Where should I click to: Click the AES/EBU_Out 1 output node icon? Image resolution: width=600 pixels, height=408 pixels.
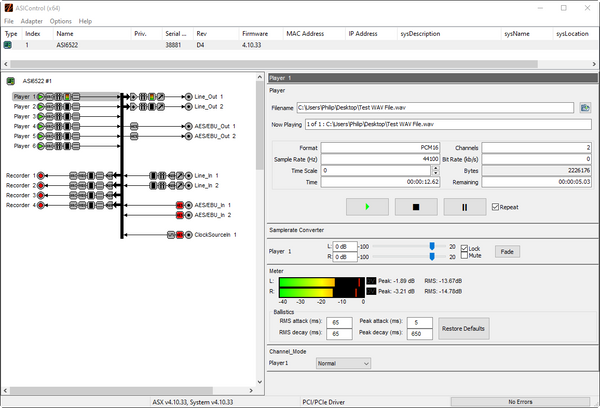coord(188,126)
